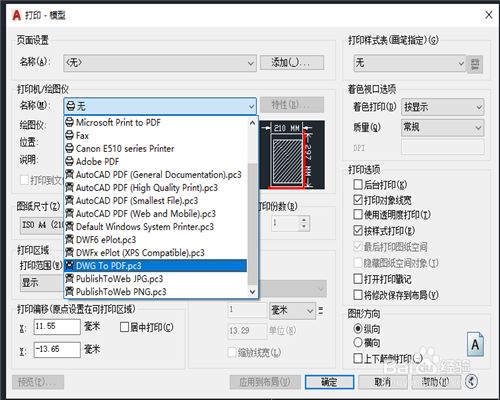The width and height of the screenshot is (500, 400).
Task: Click 取消 cancel button
Action: pyautogui.click(x=383, y=382)
